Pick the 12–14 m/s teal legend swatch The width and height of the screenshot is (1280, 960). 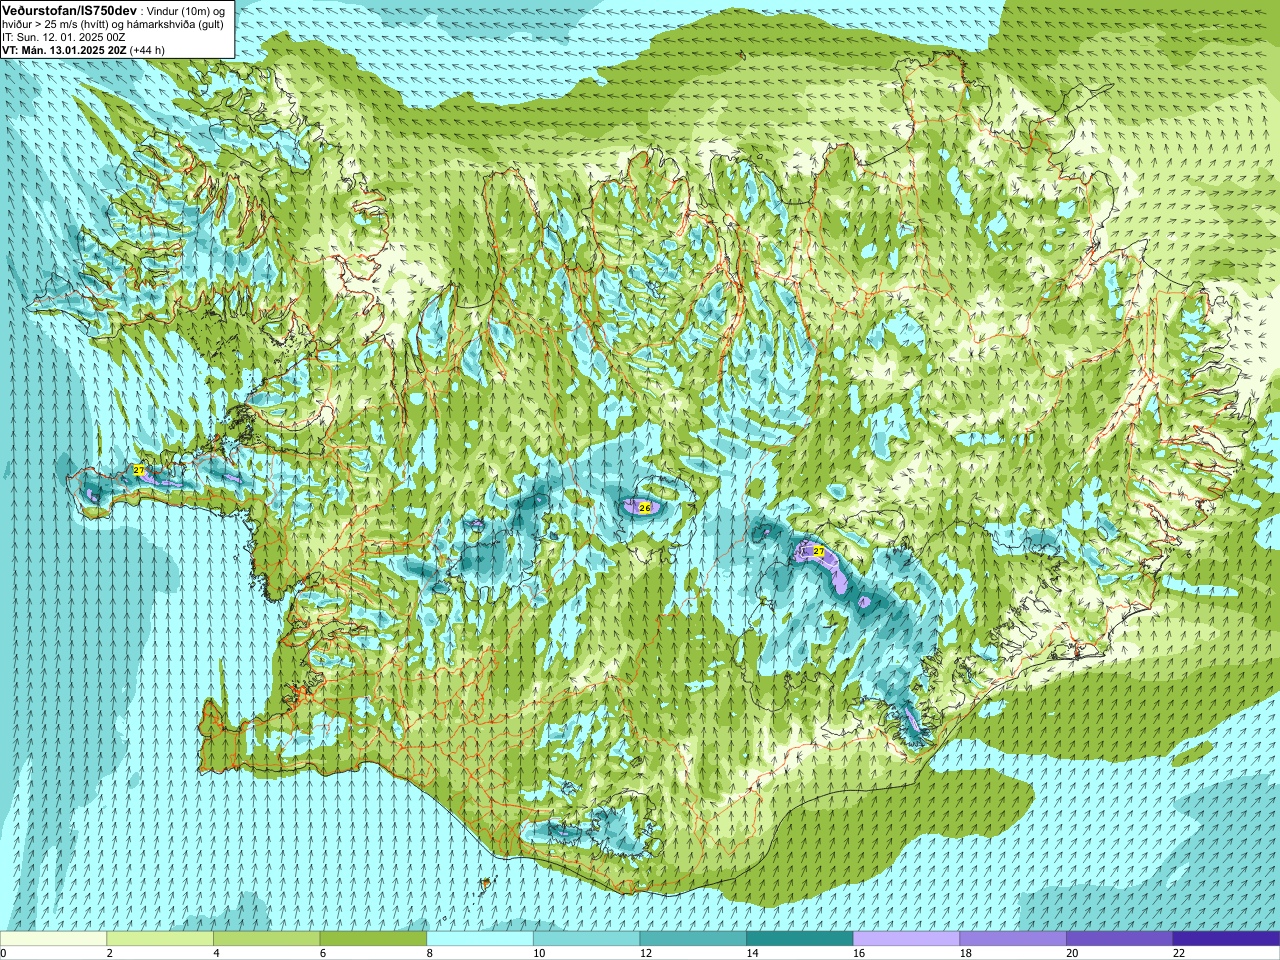tap(693, 939)
